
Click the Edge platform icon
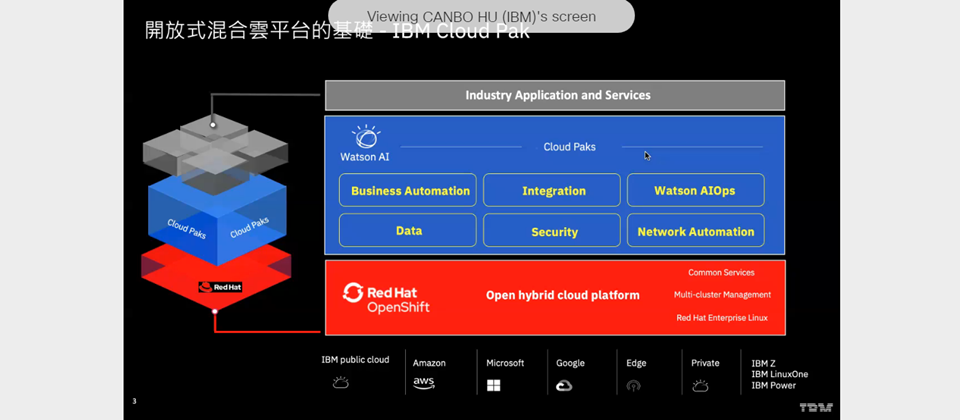(634, 386)
